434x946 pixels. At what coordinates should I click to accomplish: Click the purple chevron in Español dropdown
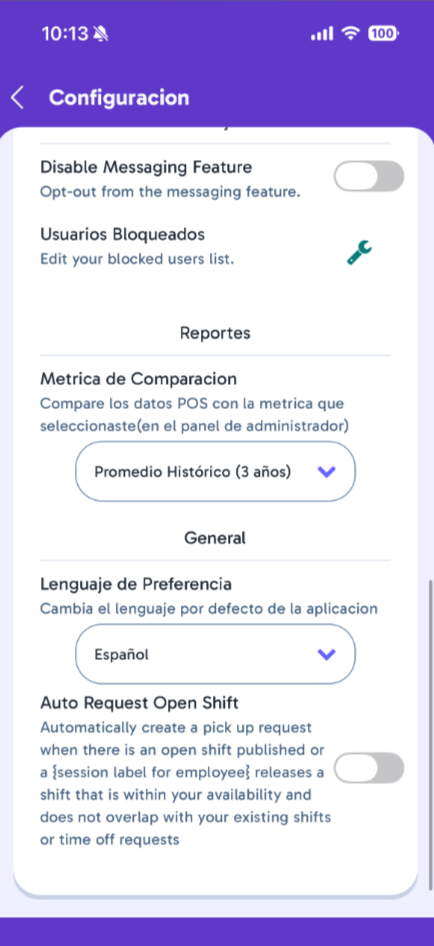coord(326,655)
